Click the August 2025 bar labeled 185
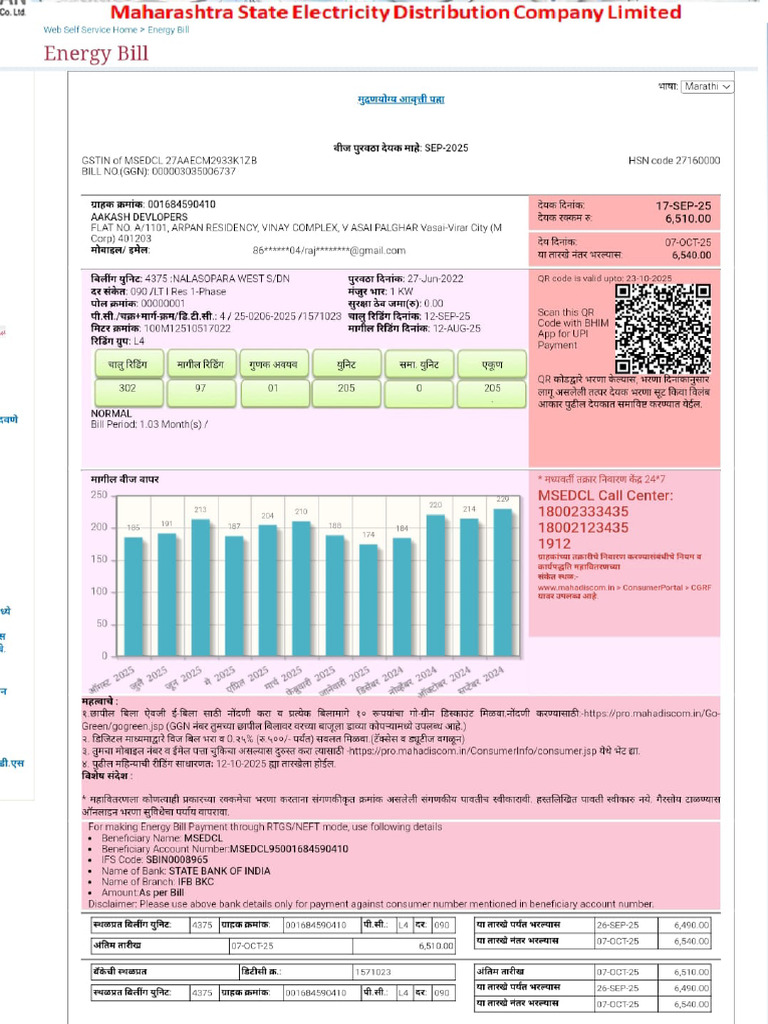Image resolution: width=768 pixels, height=1024 pixels. (133, 596)
